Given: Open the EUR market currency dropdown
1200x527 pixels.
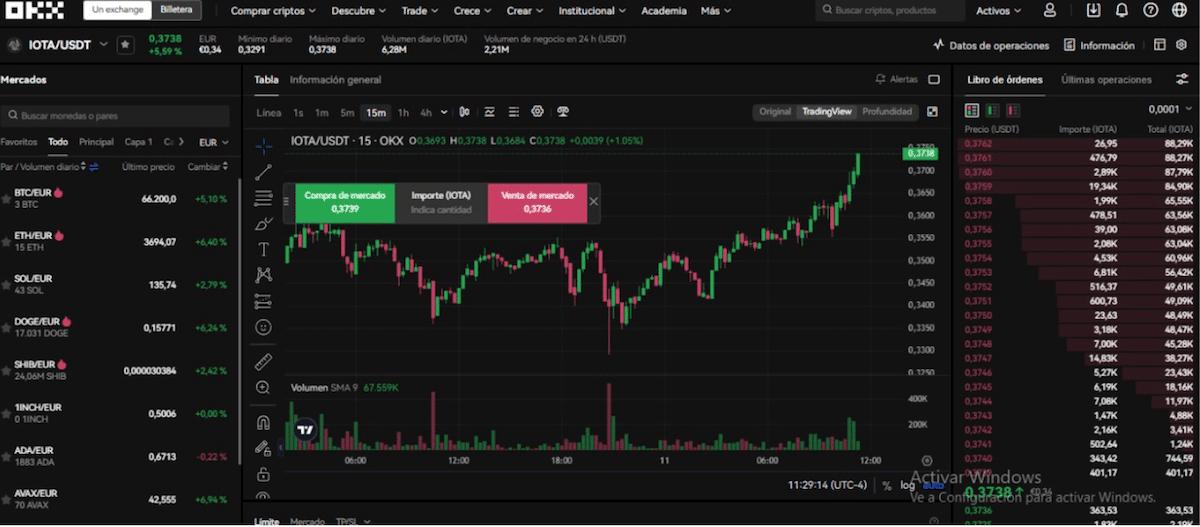Looking at the screenshot, I should click(214, 143).
